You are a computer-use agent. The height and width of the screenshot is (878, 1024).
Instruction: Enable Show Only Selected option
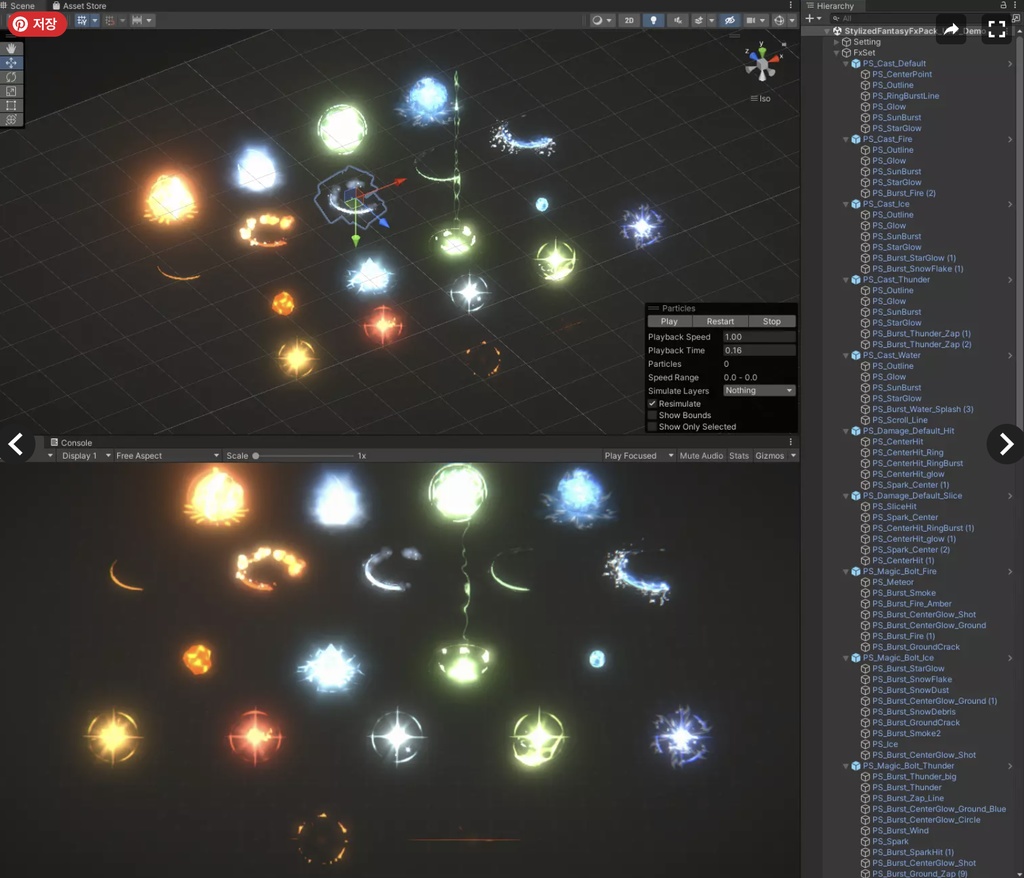tap(651, 427)
